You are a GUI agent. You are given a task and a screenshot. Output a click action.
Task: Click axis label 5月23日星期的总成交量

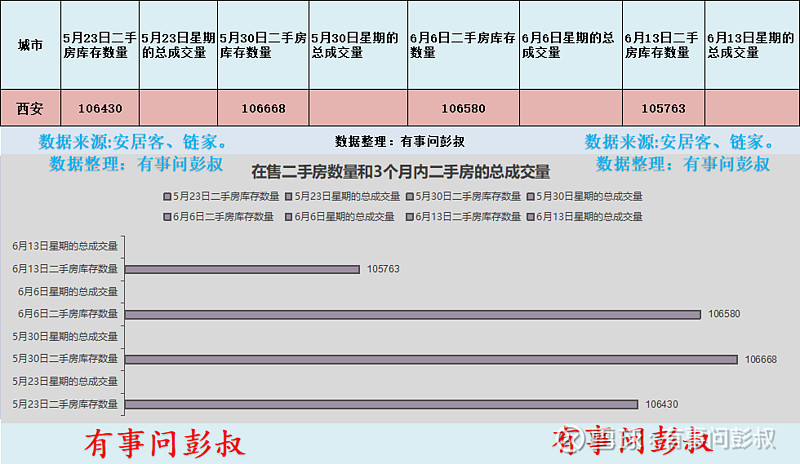pos(65,381)
